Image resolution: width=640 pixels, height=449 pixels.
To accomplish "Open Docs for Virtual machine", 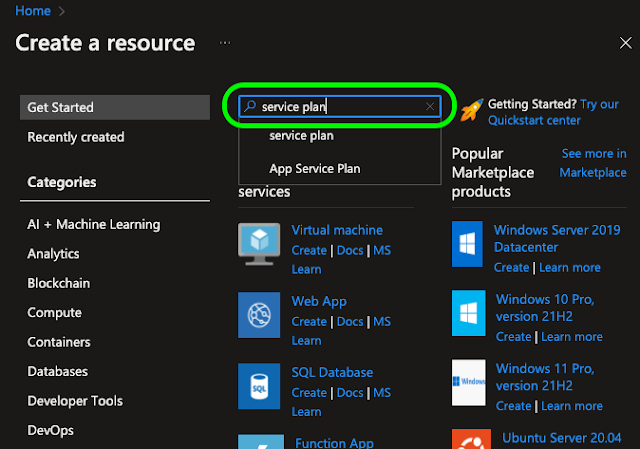I will (350, 250).
